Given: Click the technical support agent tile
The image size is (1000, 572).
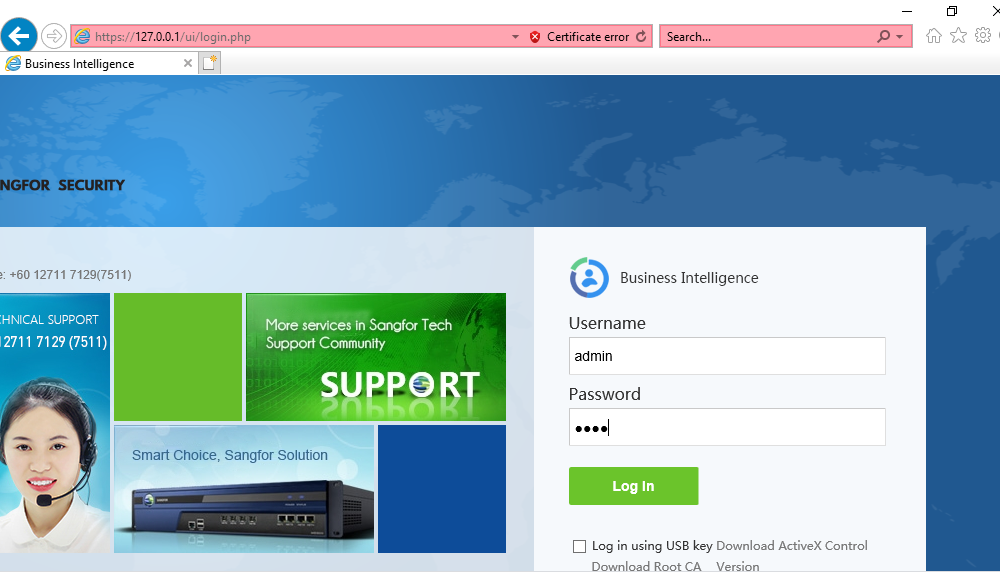Looking at the screenshot, I should click(55, 423).
